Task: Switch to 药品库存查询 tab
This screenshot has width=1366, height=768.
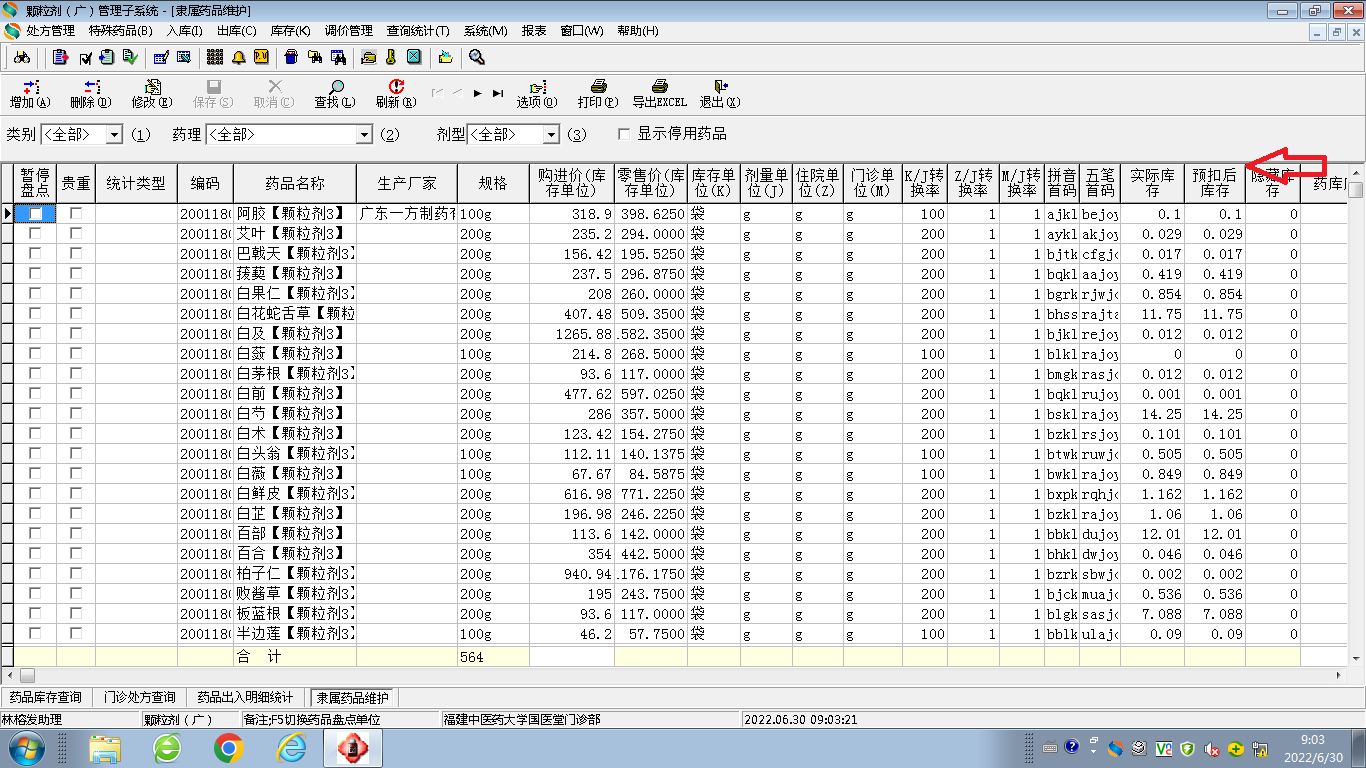Action: (46, 697)
